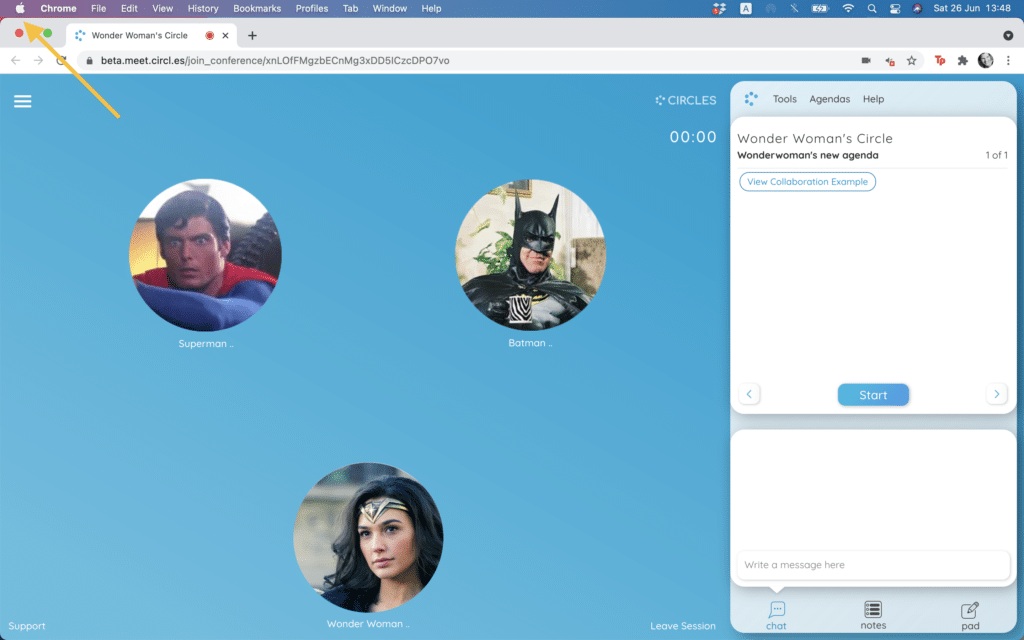Image resolution: width=1024 pixels, height=640 pixels.
Task: Go to next agenda item arrow
Action: pos(997,394)
